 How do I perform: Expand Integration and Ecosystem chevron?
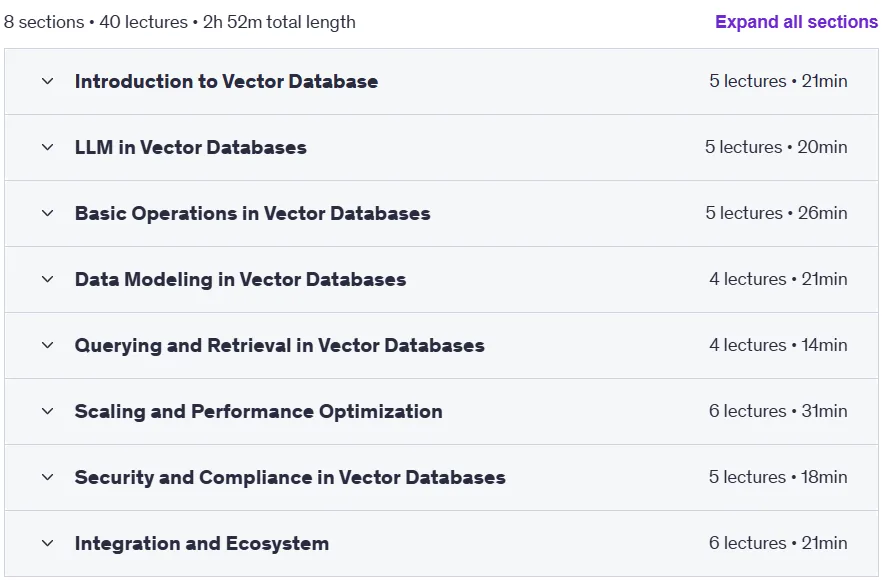click(x=48, y=543)
